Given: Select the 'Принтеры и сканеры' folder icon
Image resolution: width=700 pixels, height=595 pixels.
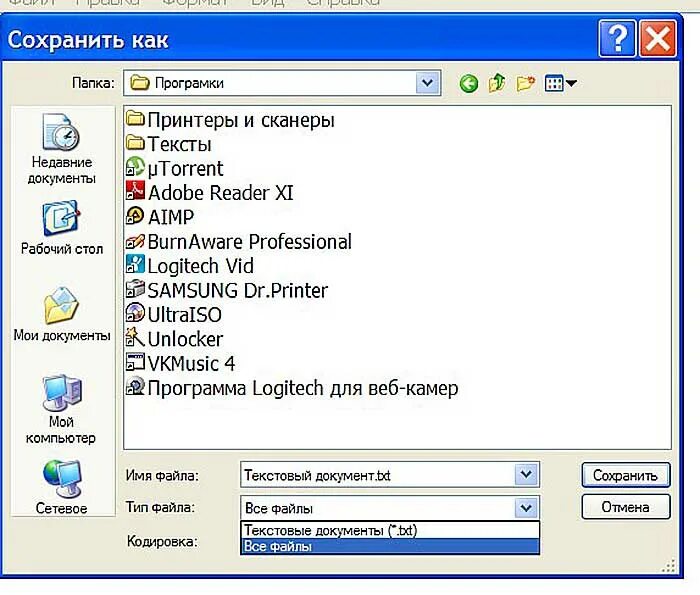Looking at the screenshot, I should (x=135, y=119).
